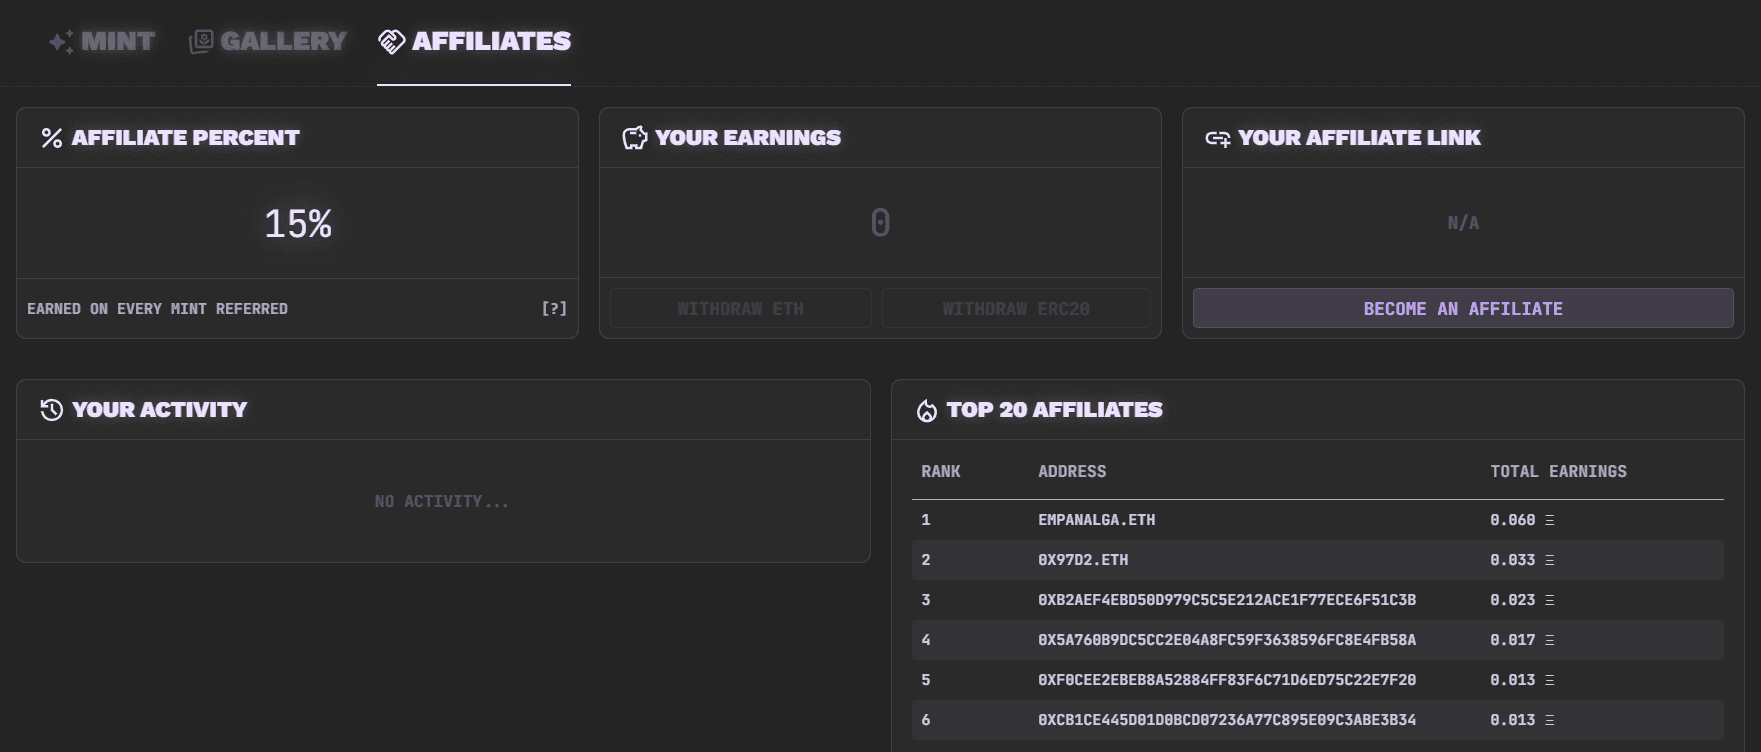The width and height of the screenshot is (1761, 752).
Task: Click the Rank column header
Action: 940,471
